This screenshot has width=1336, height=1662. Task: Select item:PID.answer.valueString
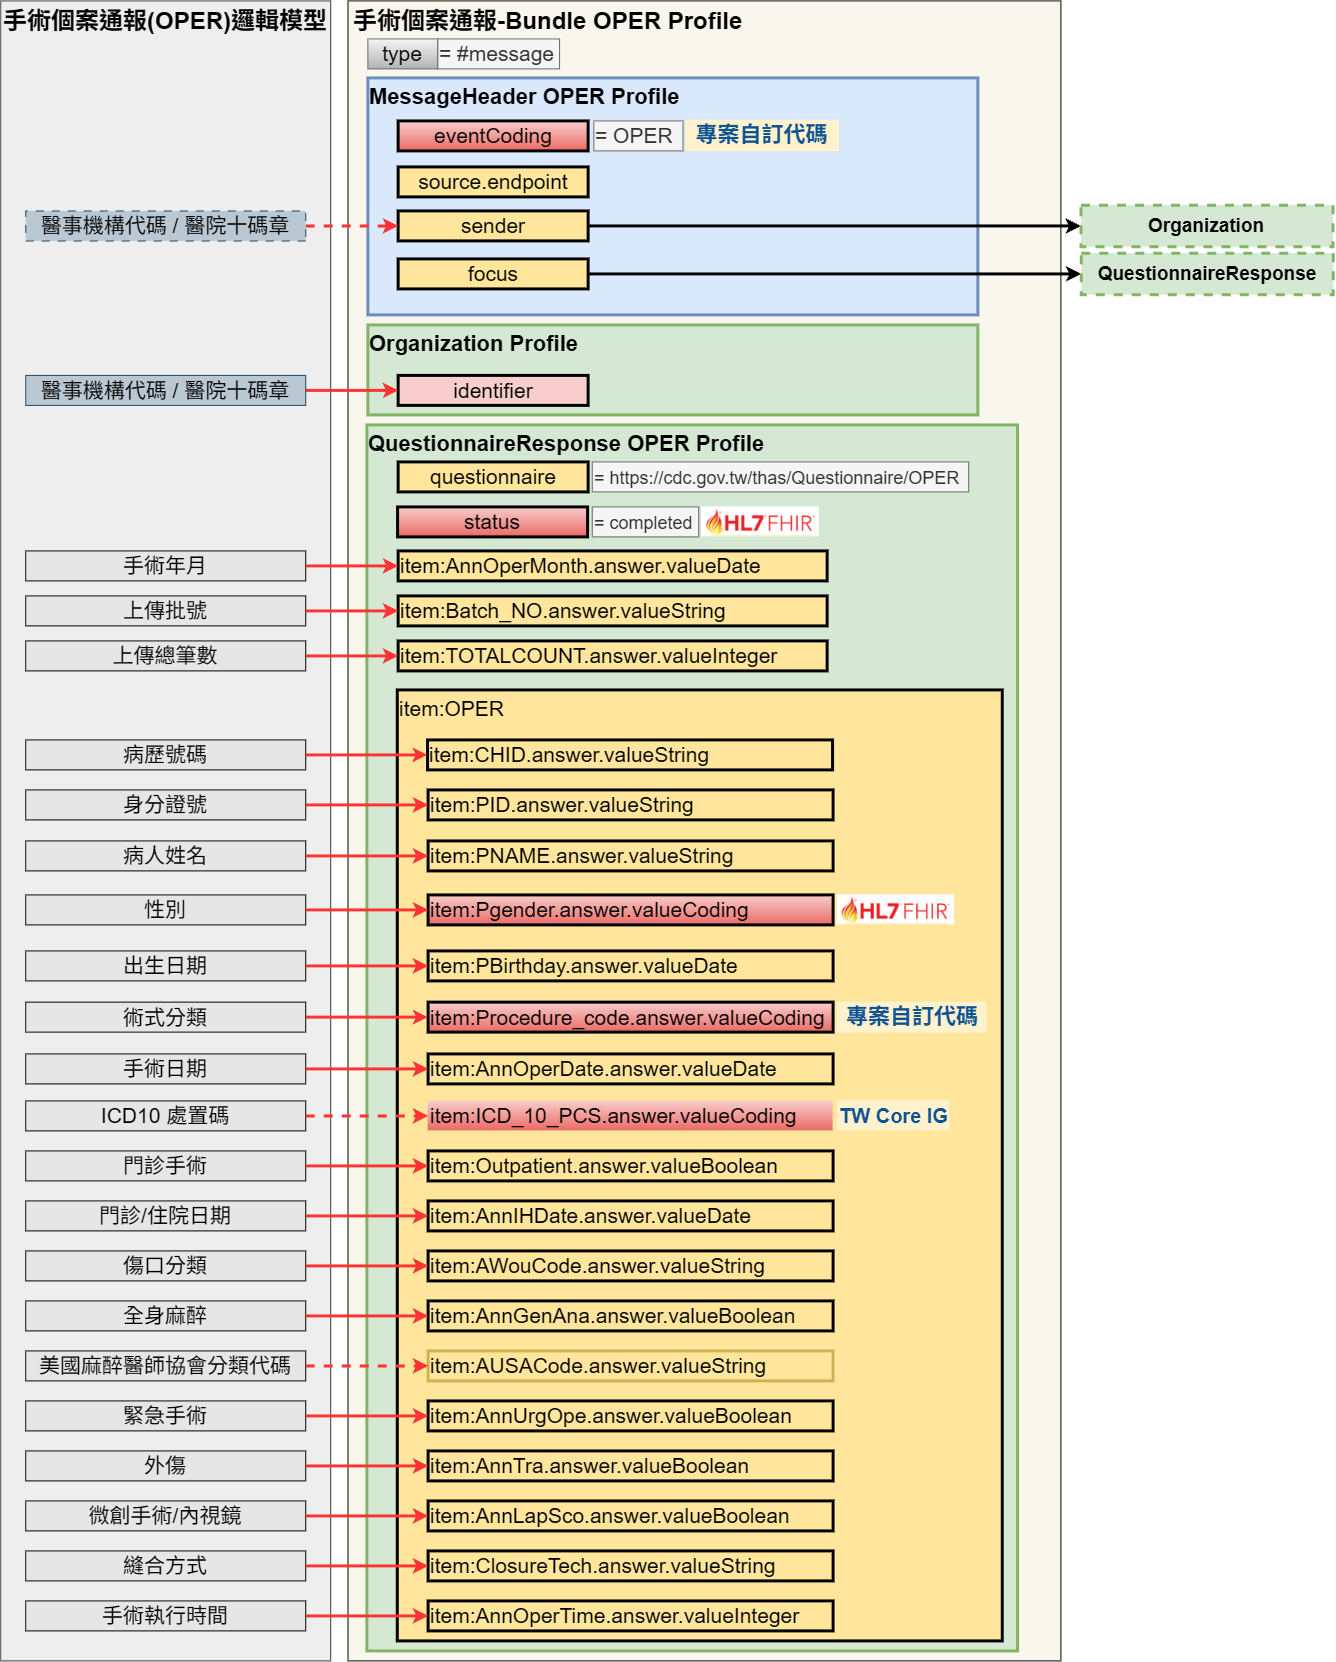pyautogui.click(x=630, y=805)
